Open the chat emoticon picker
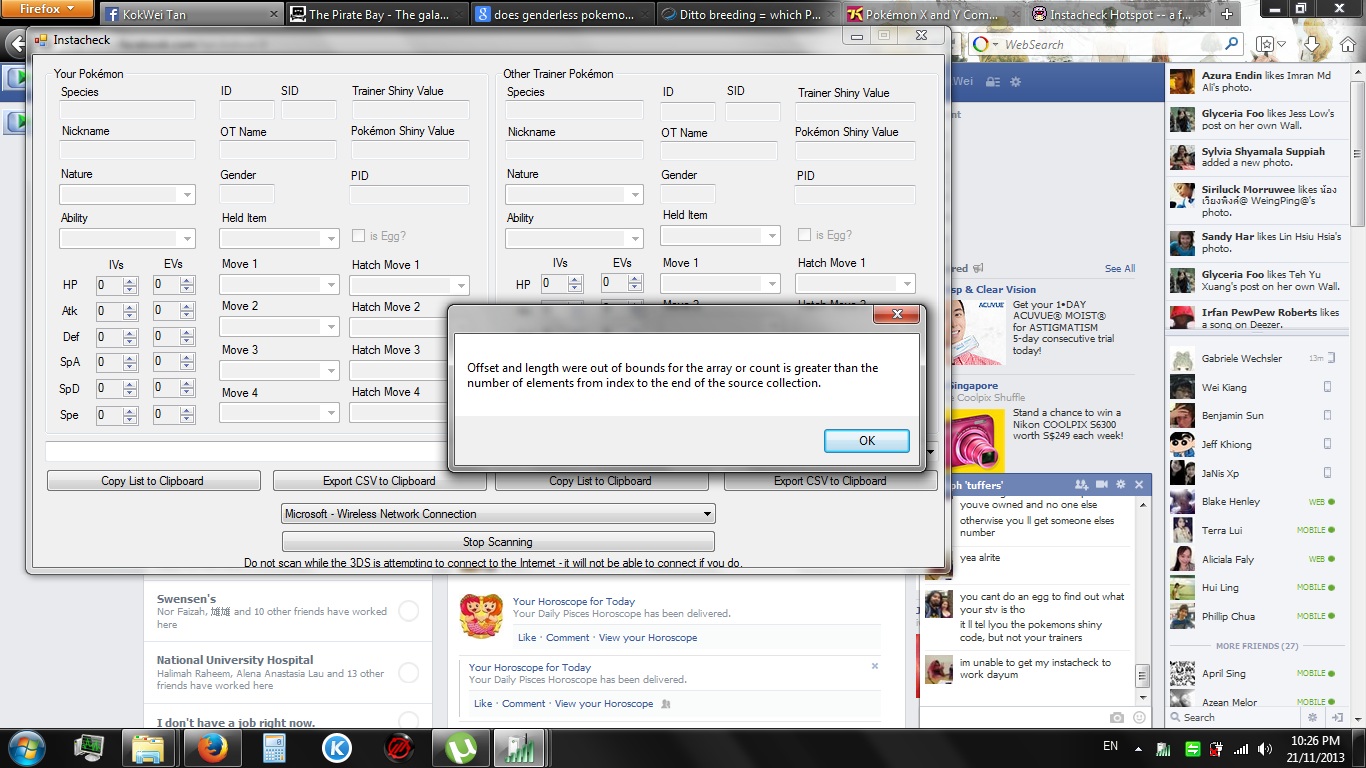1366x768 pixels. [1138, 718]
